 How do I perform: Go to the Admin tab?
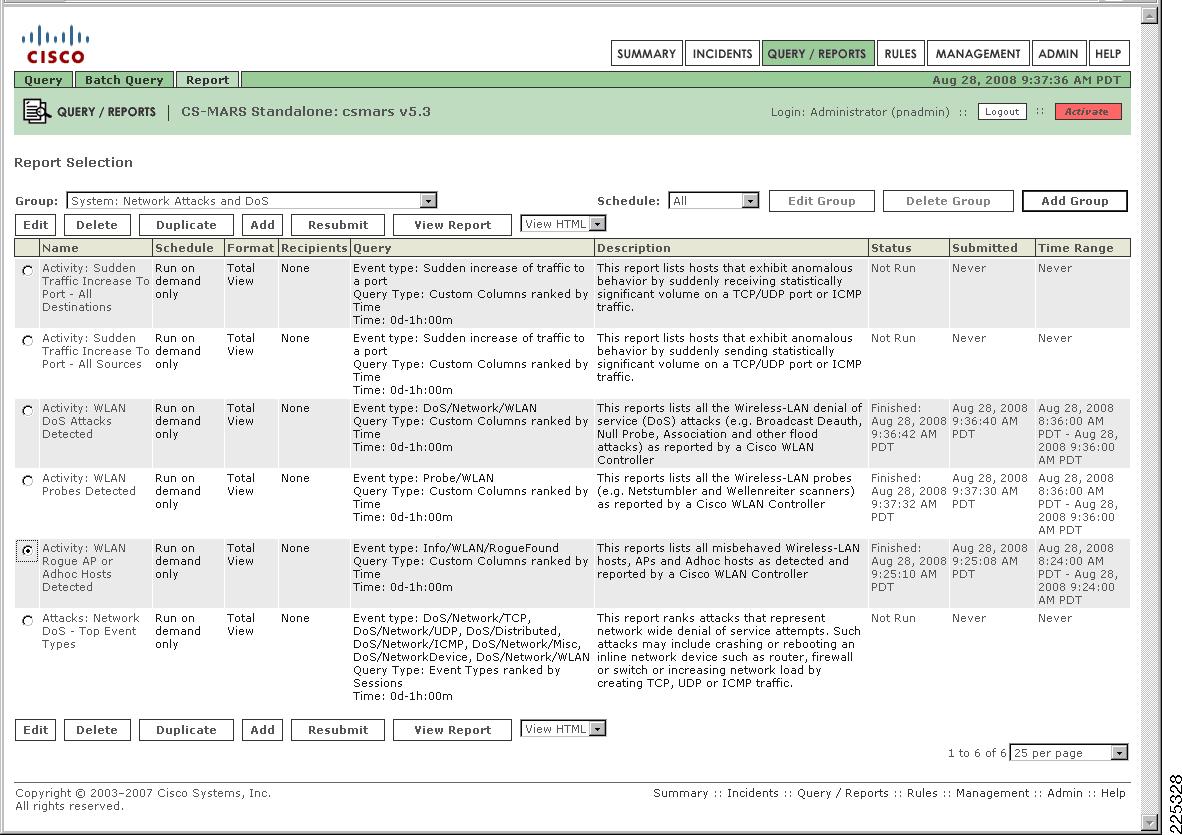(1058, 54)
